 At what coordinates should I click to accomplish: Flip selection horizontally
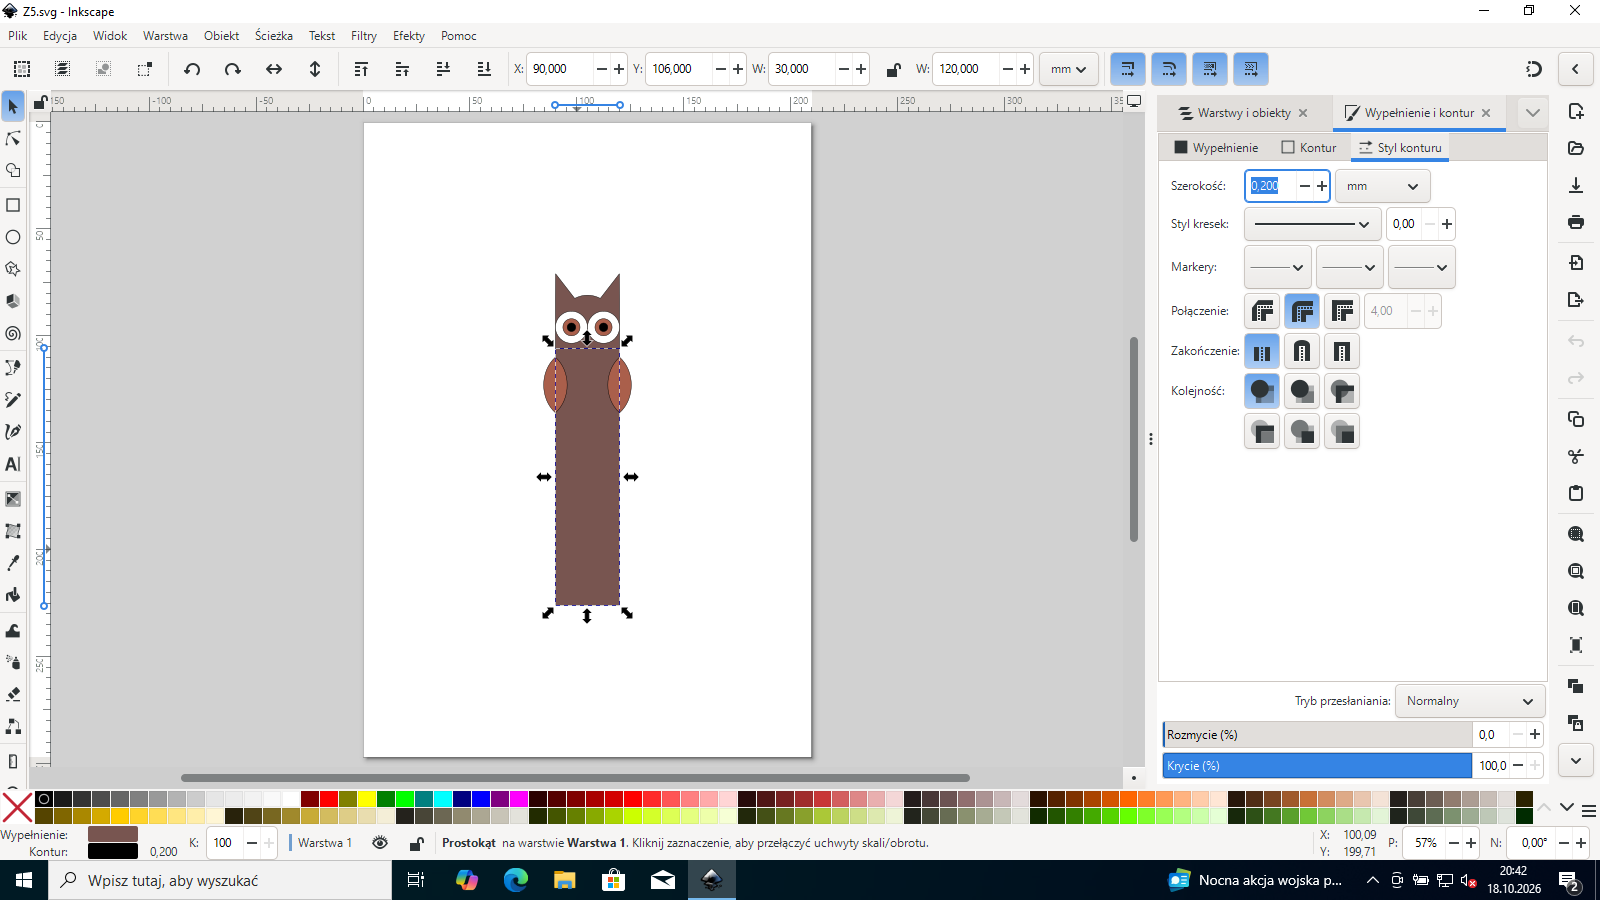[274, 69]
